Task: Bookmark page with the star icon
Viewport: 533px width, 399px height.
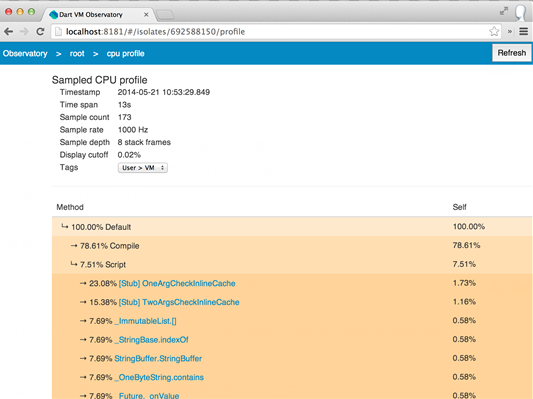Action: pyautogui.click(x=494, y=32)
